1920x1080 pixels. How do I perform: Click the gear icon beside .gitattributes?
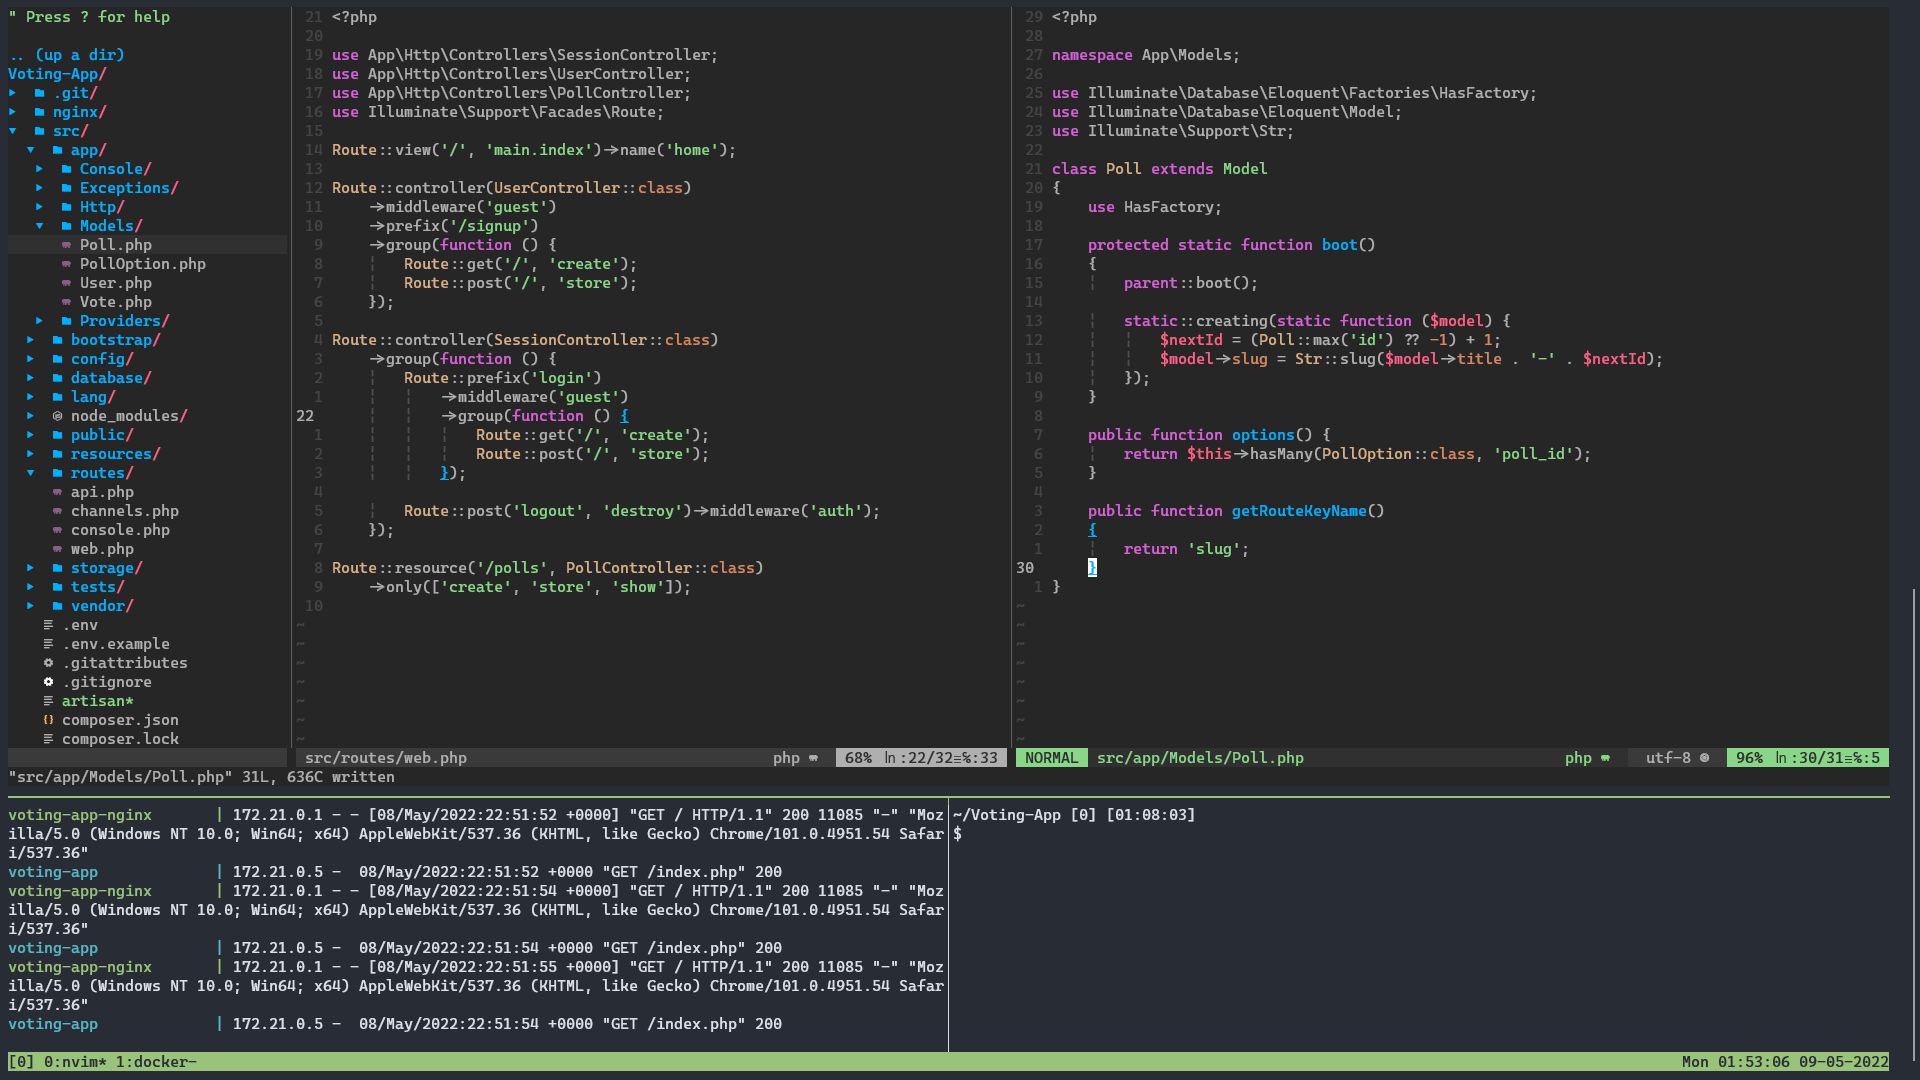click(48, 663)
